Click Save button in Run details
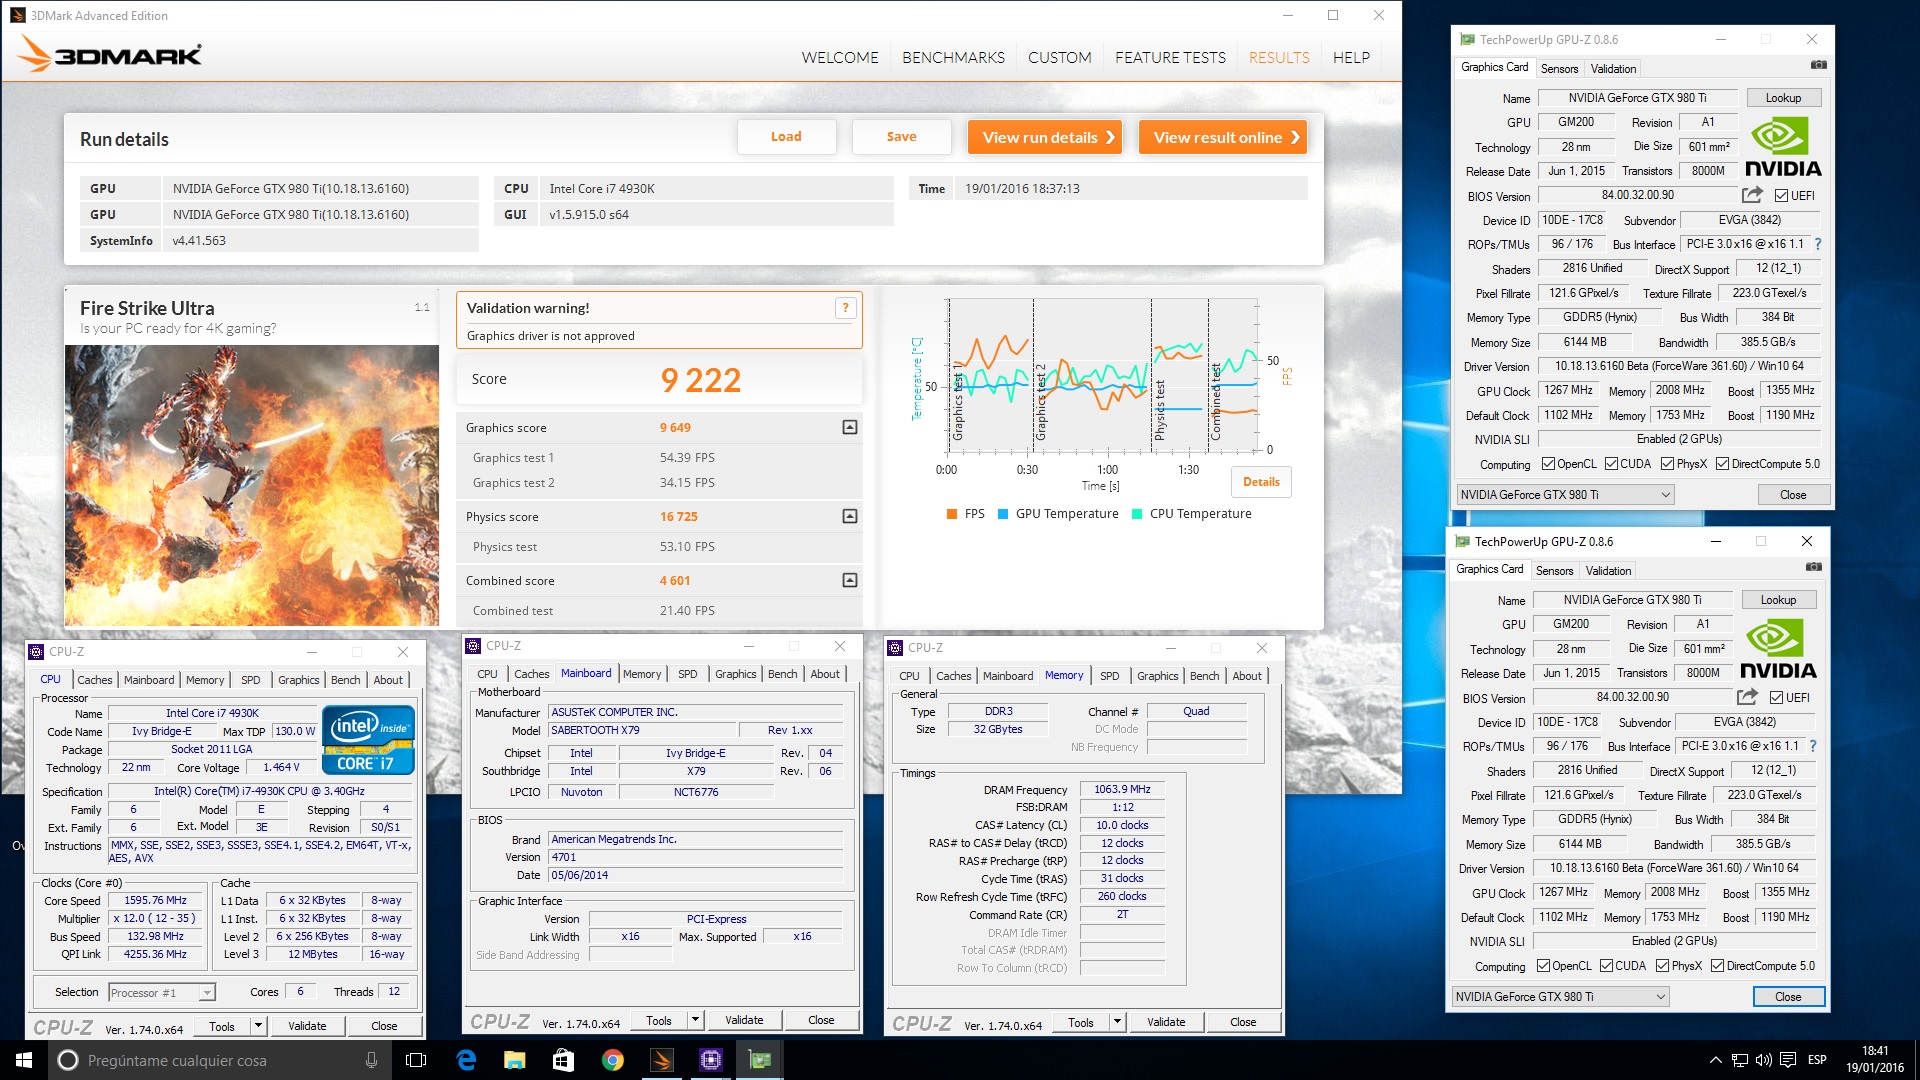Viewport: 1920px width, 1080px height. pos(901,137)
